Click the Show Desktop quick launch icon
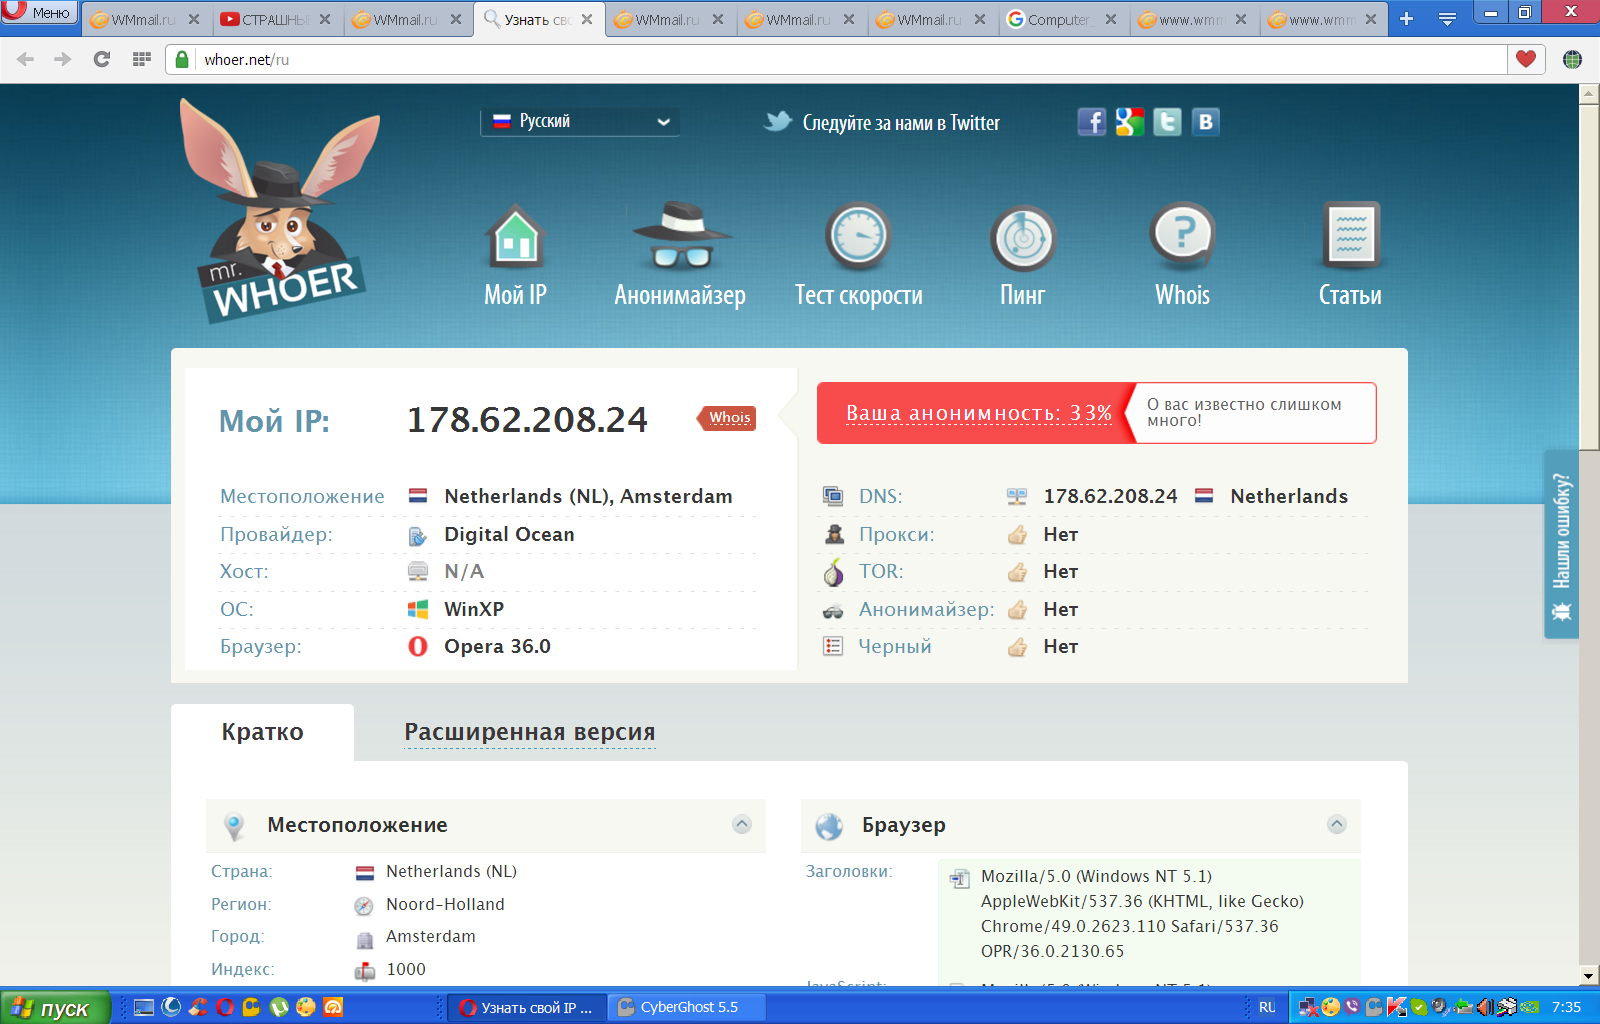 click(144, 1007)
